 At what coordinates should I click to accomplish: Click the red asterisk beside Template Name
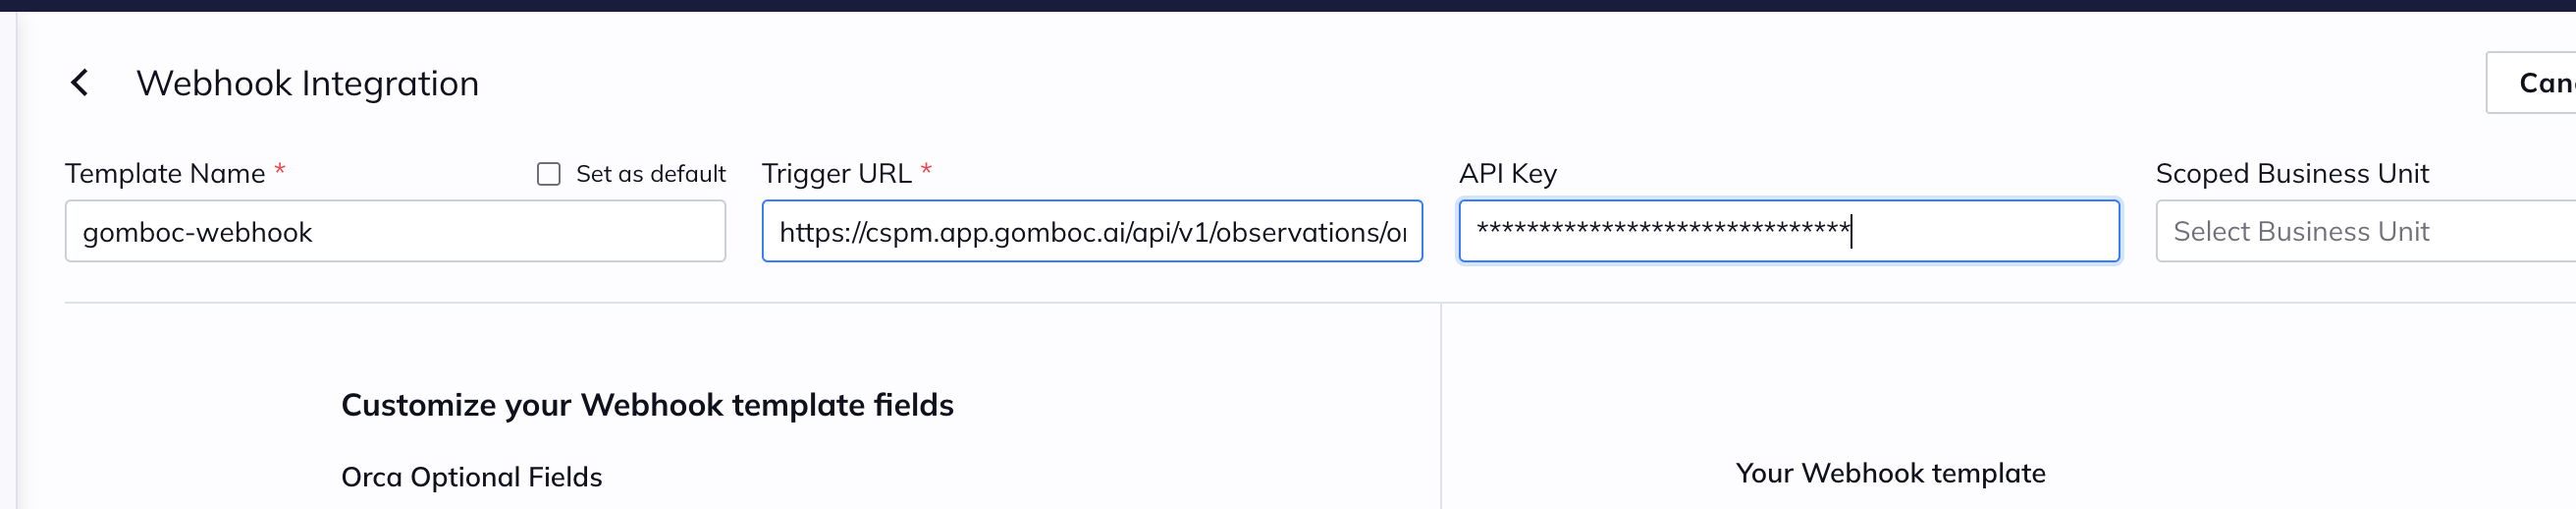click(x=280, y=169)
